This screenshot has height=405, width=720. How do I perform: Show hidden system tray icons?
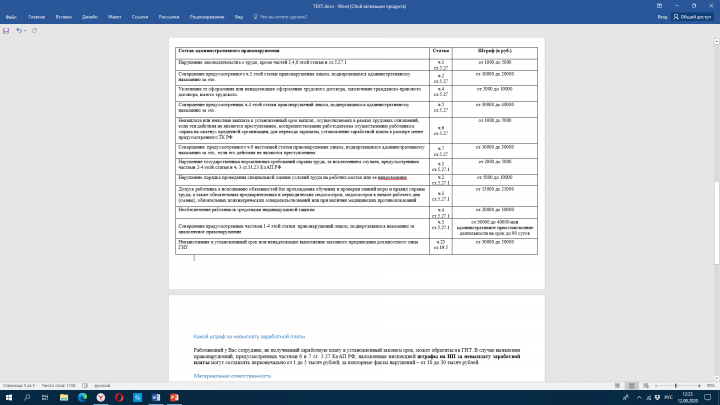639,398
